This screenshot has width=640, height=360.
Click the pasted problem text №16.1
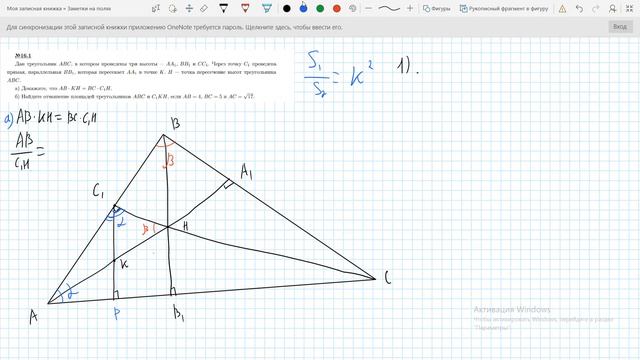(x=142, y=76)
